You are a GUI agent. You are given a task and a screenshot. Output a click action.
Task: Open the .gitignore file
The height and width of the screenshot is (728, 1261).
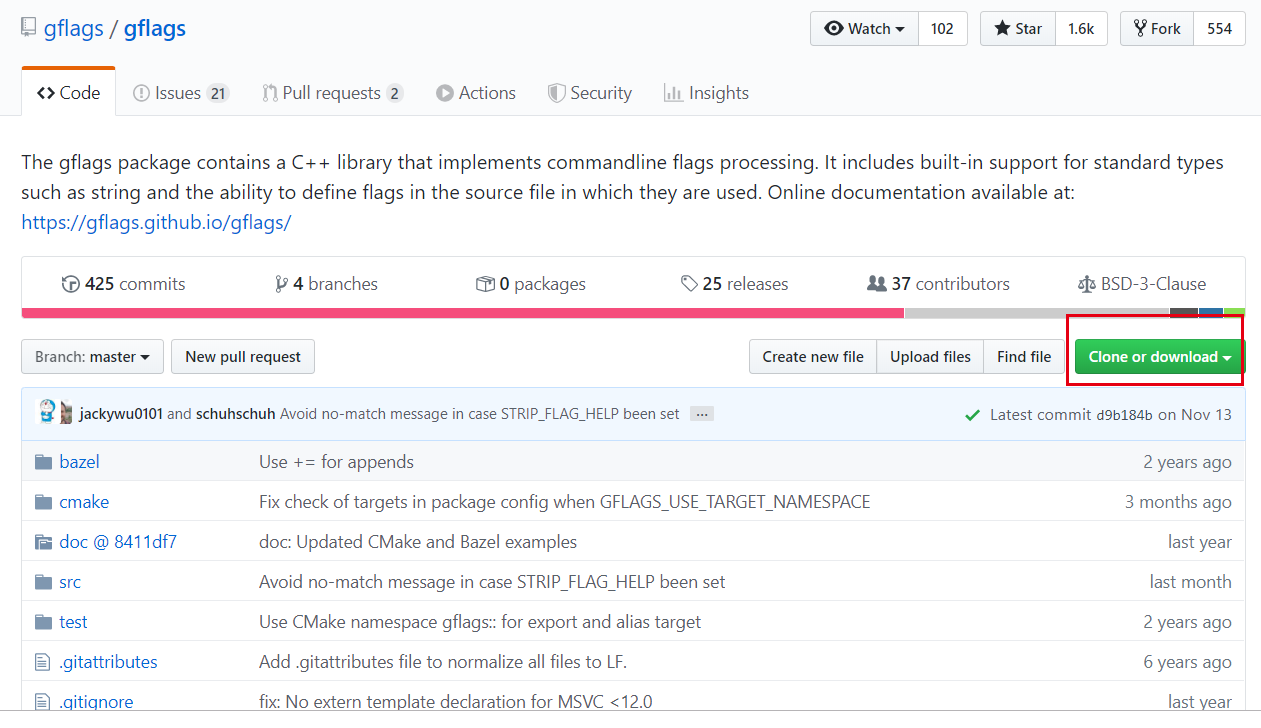pos(96,702)
